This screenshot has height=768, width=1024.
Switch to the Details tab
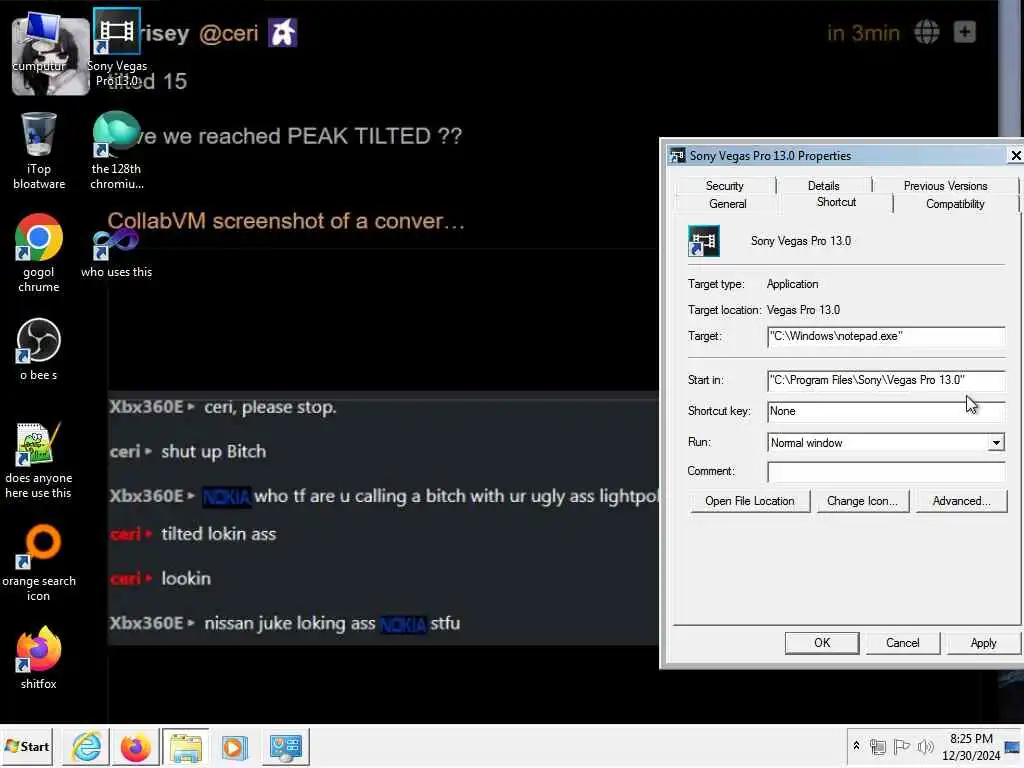(x=824, y=186)
